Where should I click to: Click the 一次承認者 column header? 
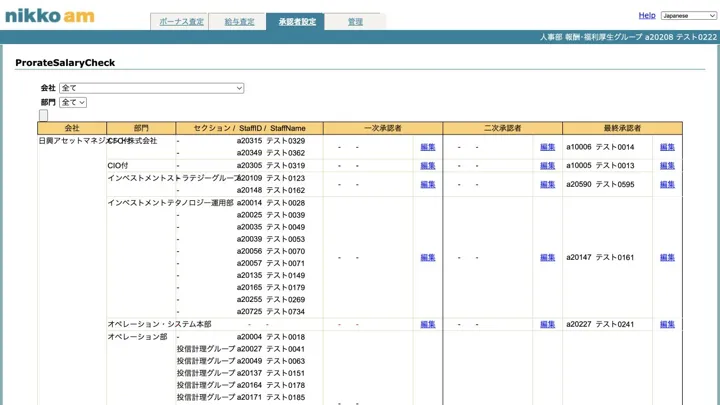tap(383, 128)
